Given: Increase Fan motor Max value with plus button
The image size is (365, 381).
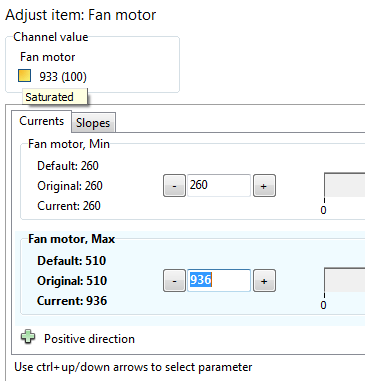Looking at the screenshot, I should tap(264, 281).
